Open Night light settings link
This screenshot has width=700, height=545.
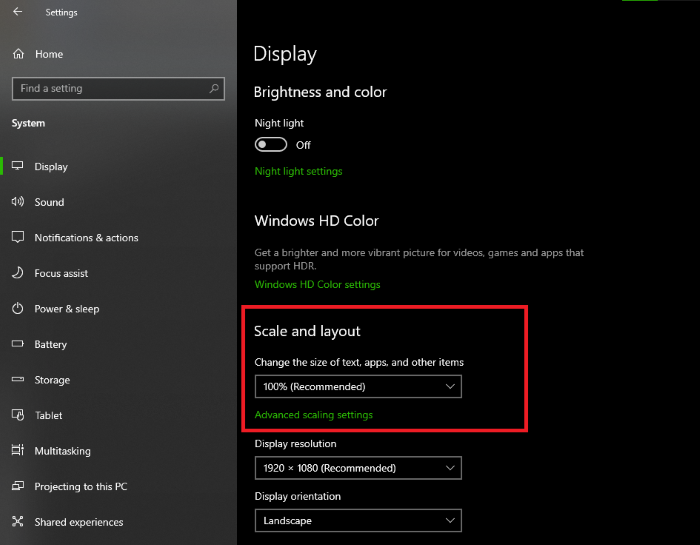point(298,171)
